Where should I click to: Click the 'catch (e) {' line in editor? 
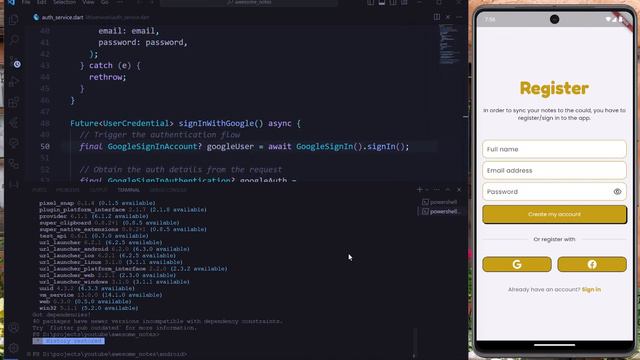(x=110, y=65)
